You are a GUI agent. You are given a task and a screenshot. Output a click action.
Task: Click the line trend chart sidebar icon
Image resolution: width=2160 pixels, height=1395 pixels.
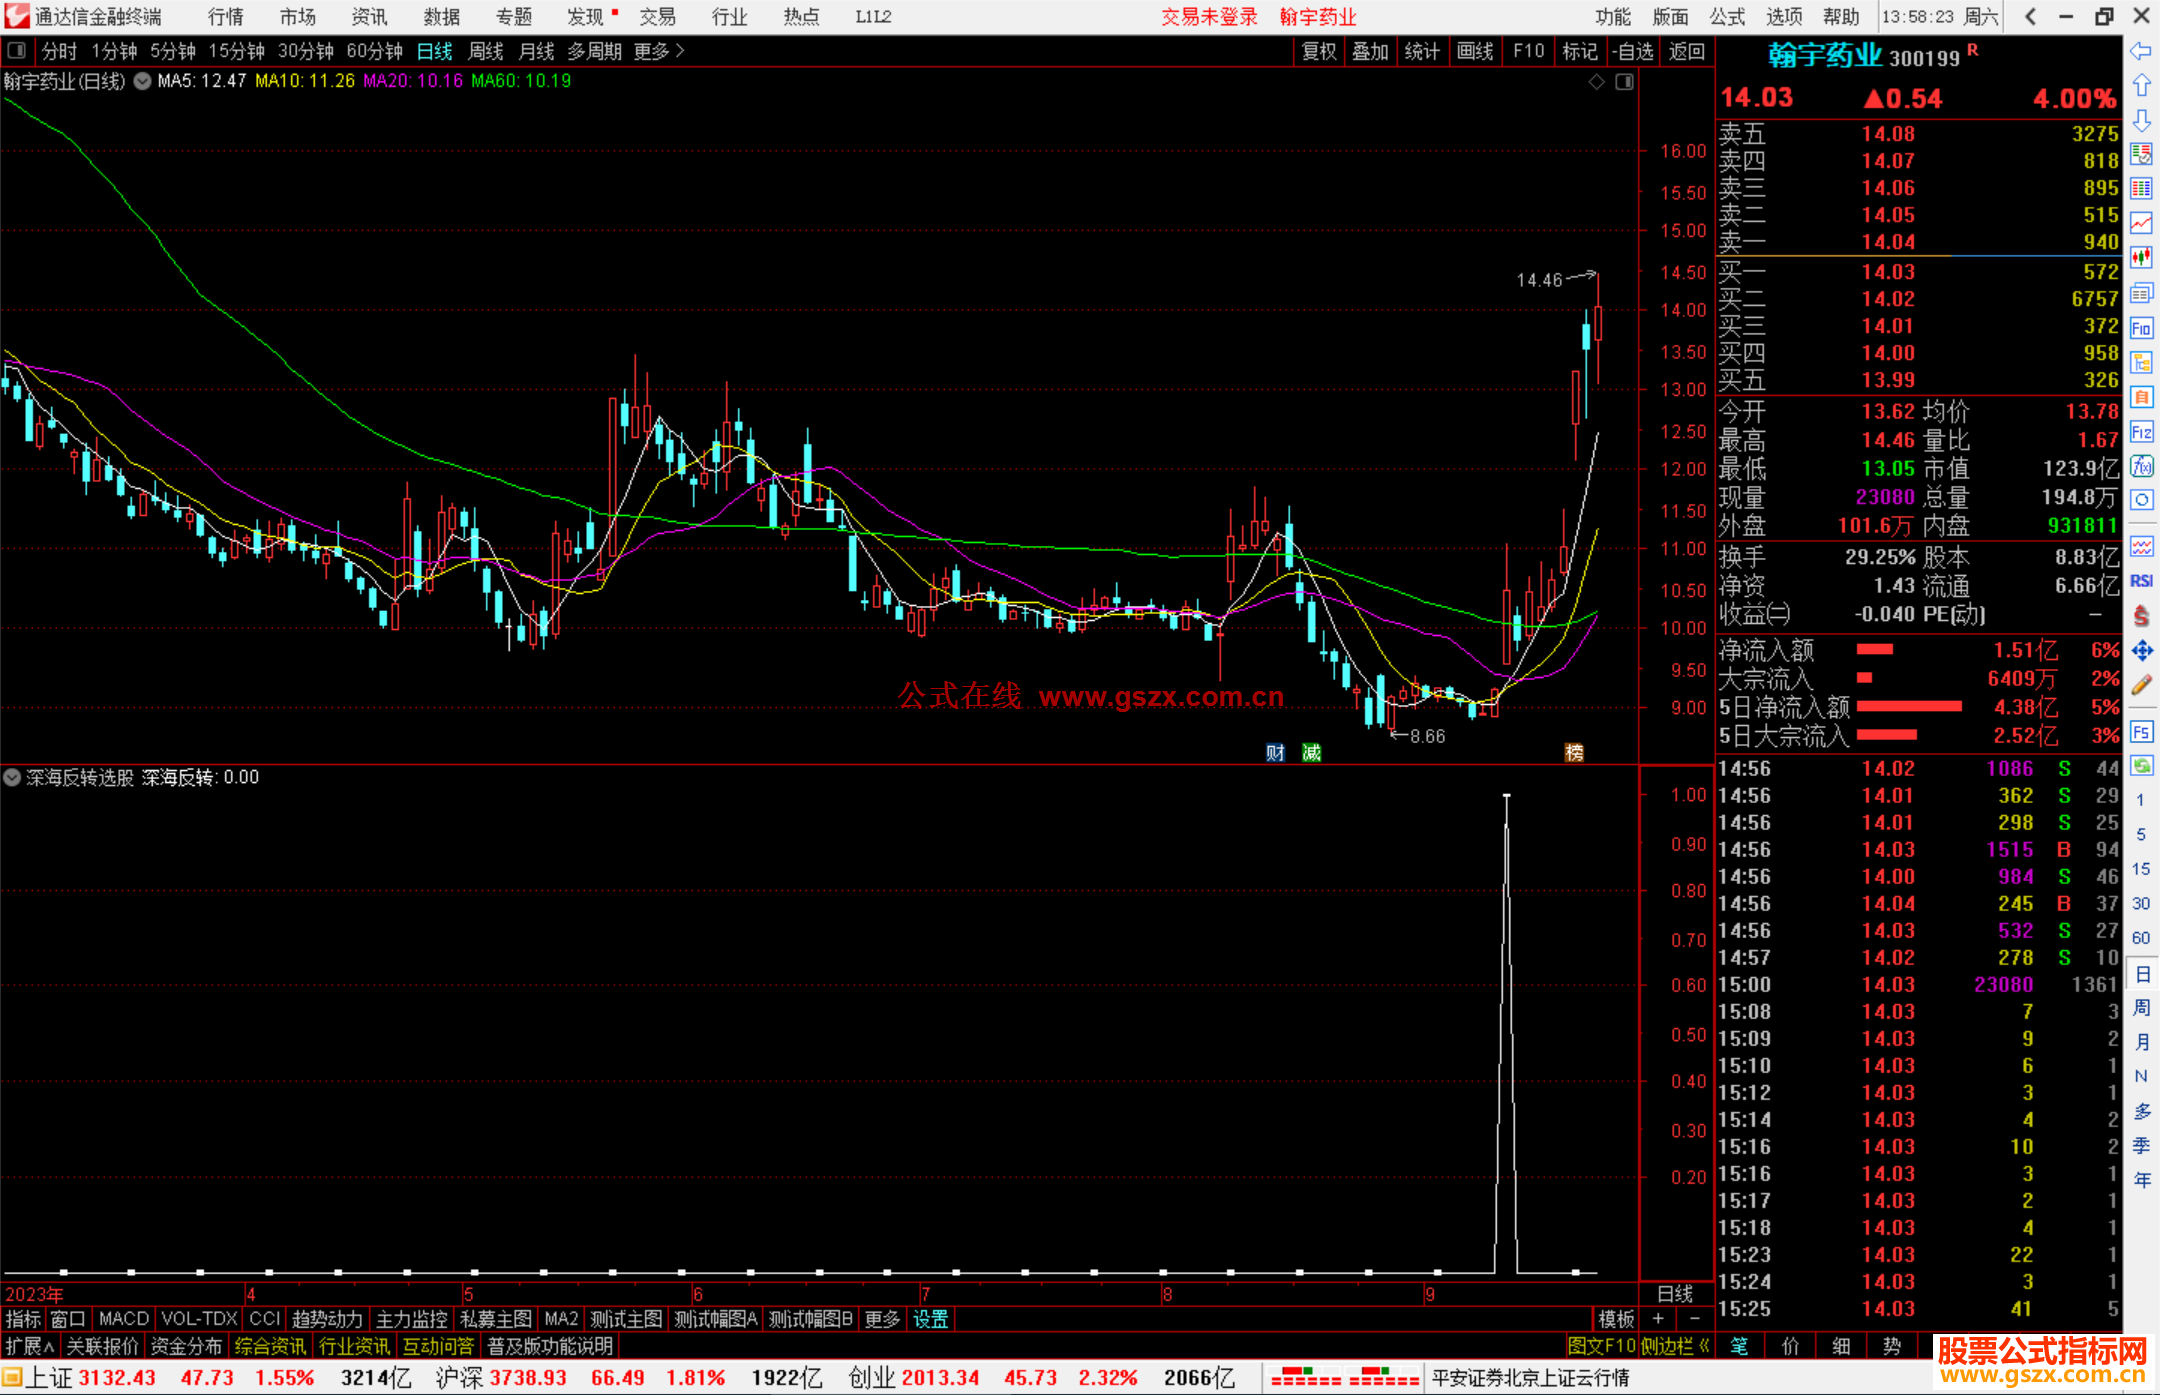[2141, 223]
